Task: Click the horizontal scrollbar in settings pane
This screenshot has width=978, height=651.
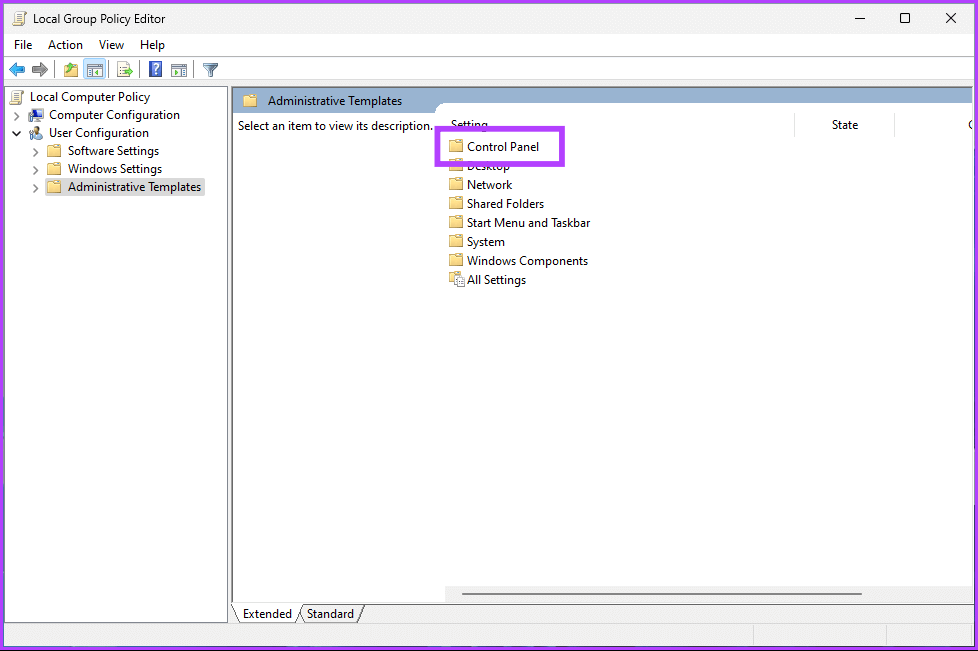Action: (661, 594)
